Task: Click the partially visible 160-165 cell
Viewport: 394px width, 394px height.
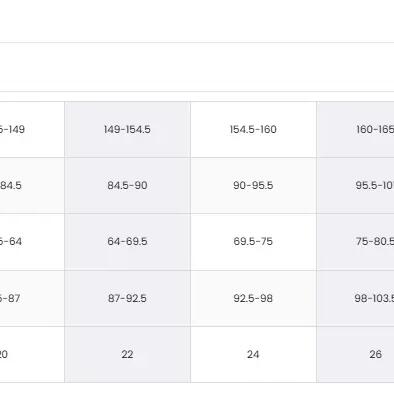Action: point(355,129)
